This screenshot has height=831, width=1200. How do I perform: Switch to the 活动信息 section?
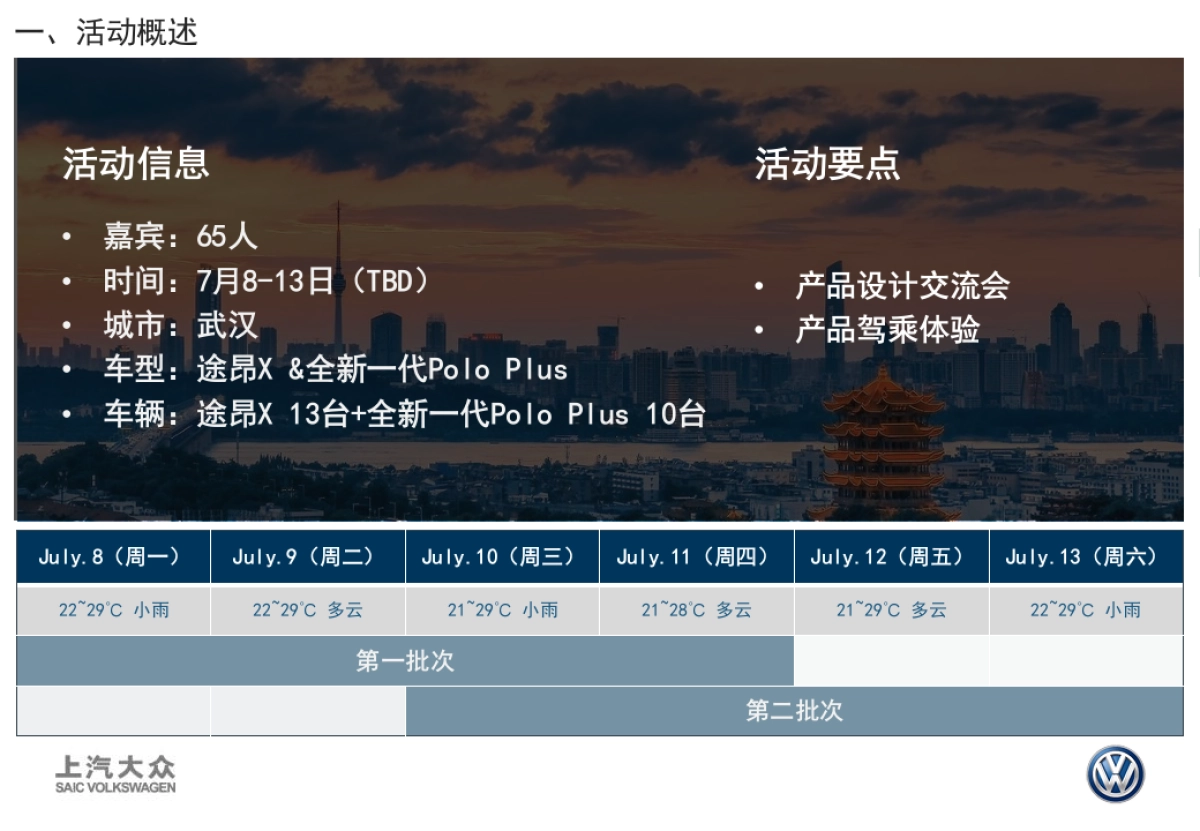pyautogui.click(x=135, y=166)
